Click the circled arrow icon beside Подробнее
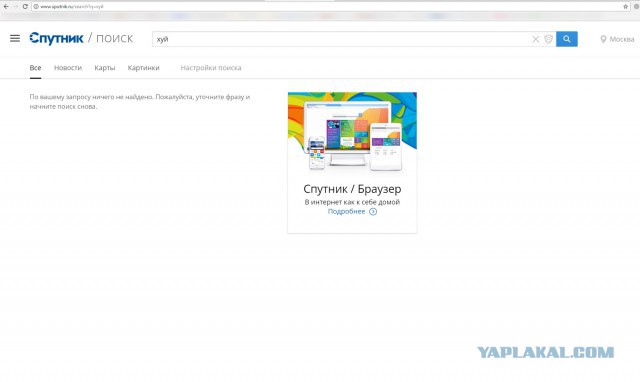The image size is (640, 382). 373,211
